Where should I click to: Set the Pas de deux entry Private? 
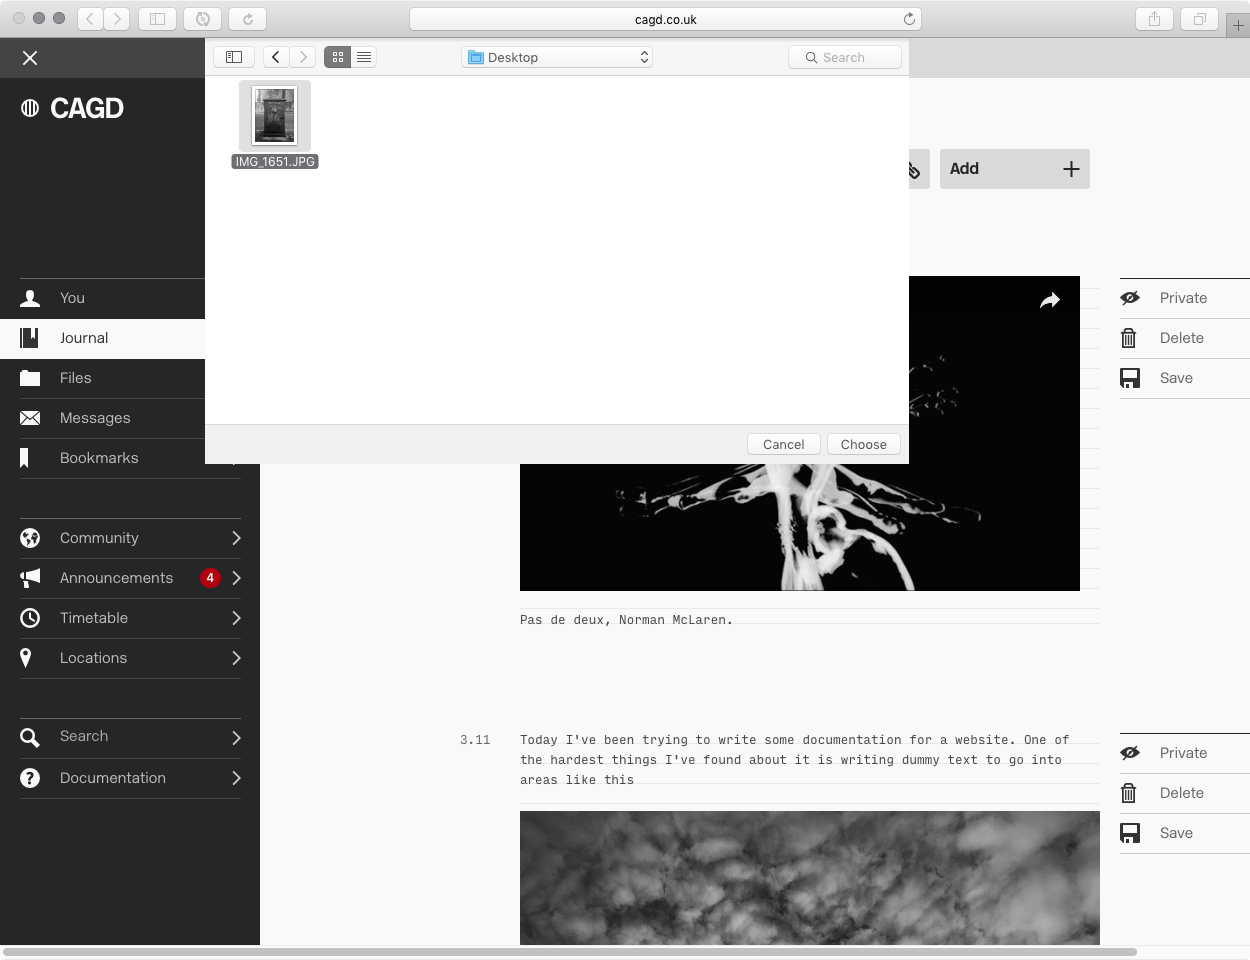coord(1185,298)
